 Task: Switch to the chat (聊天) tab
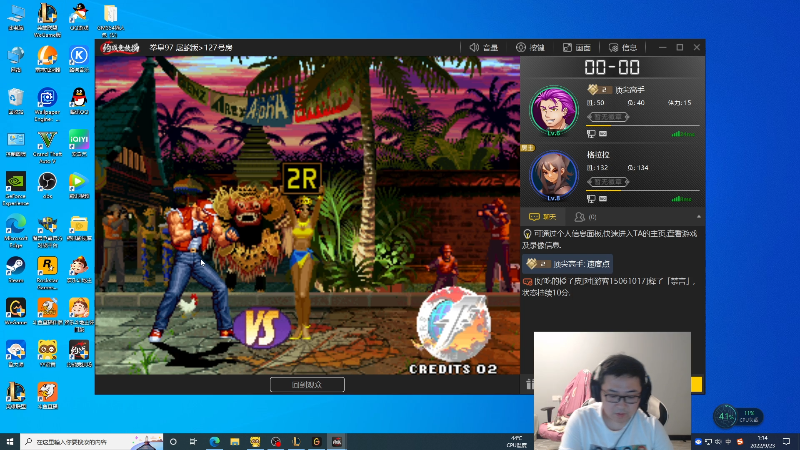(x=543, y=217)
